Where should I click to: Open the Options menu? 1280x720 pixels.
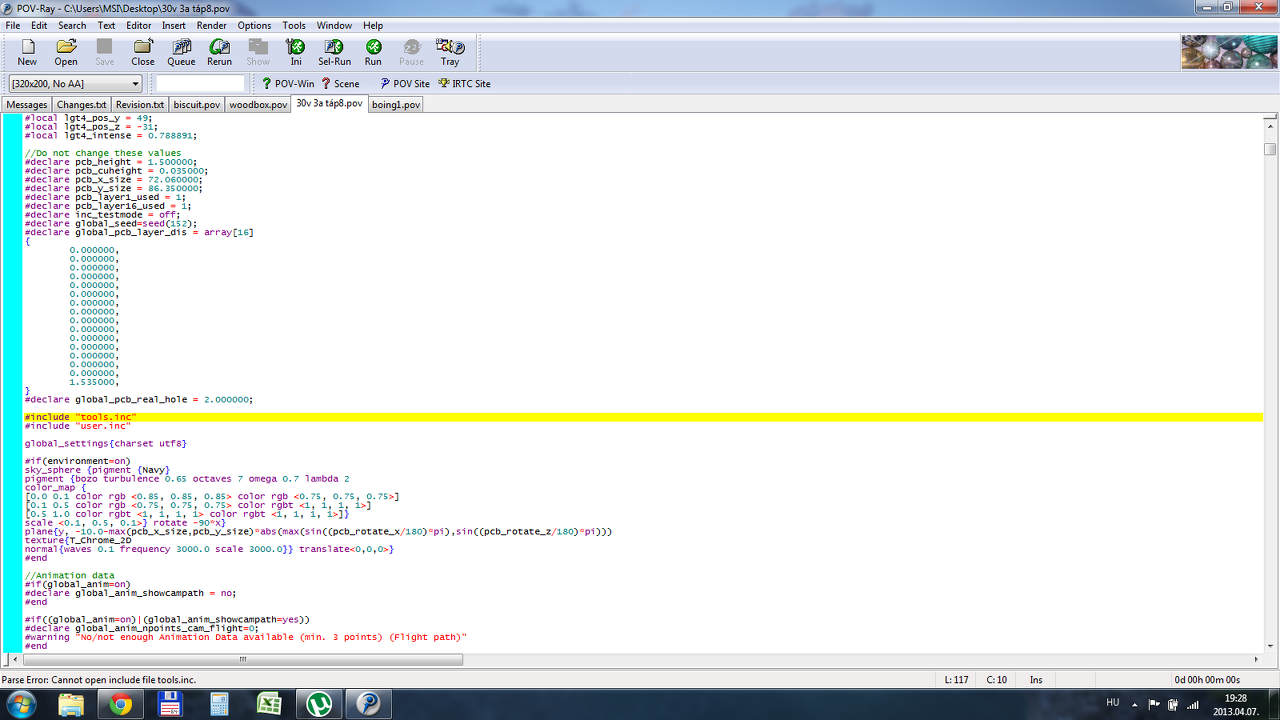(254, 25)
